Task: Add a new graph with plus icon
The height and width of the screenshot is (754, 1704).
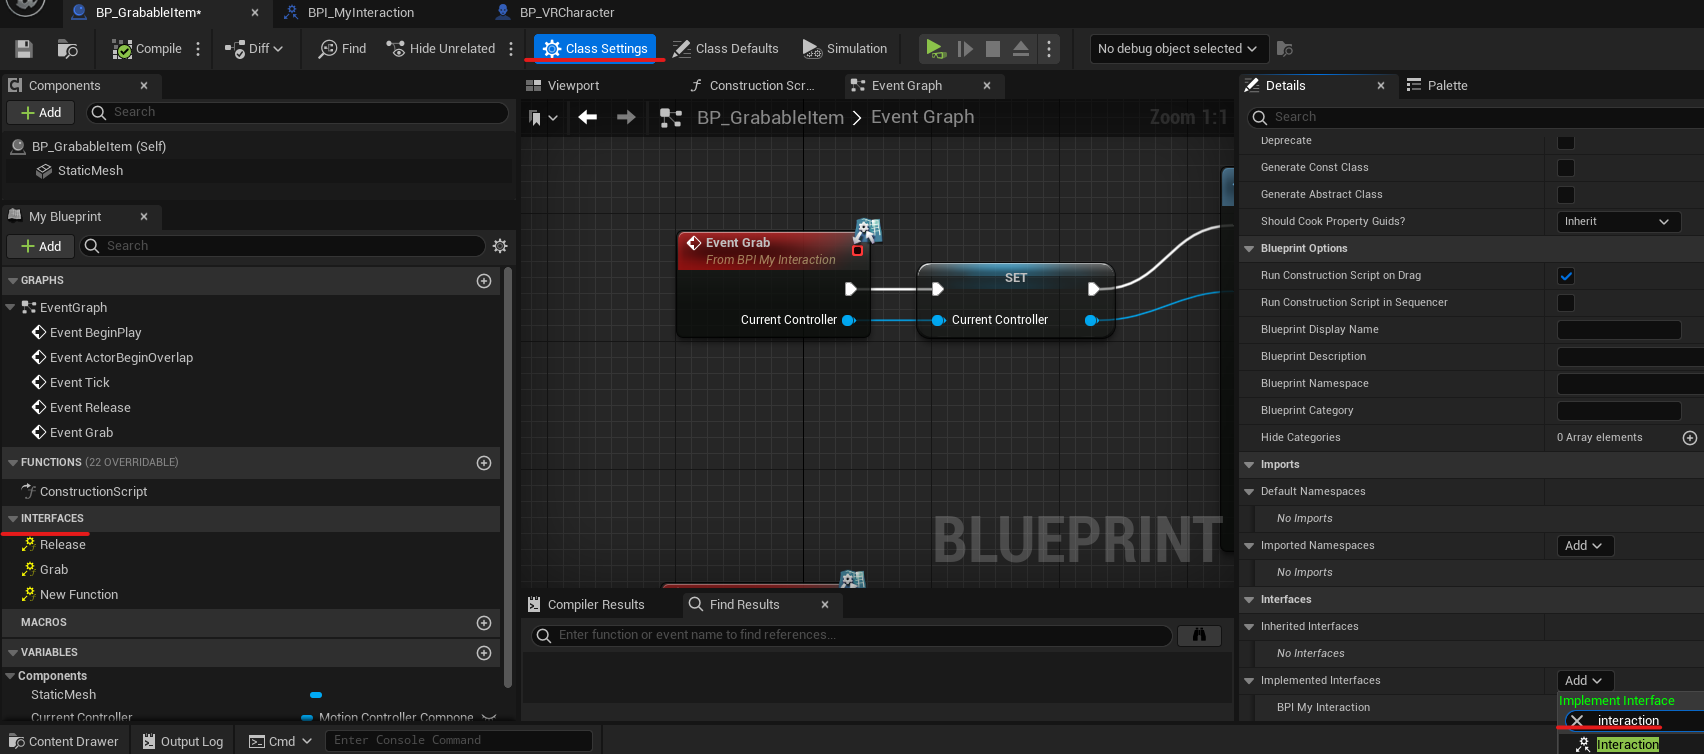Action: point(484,281)
